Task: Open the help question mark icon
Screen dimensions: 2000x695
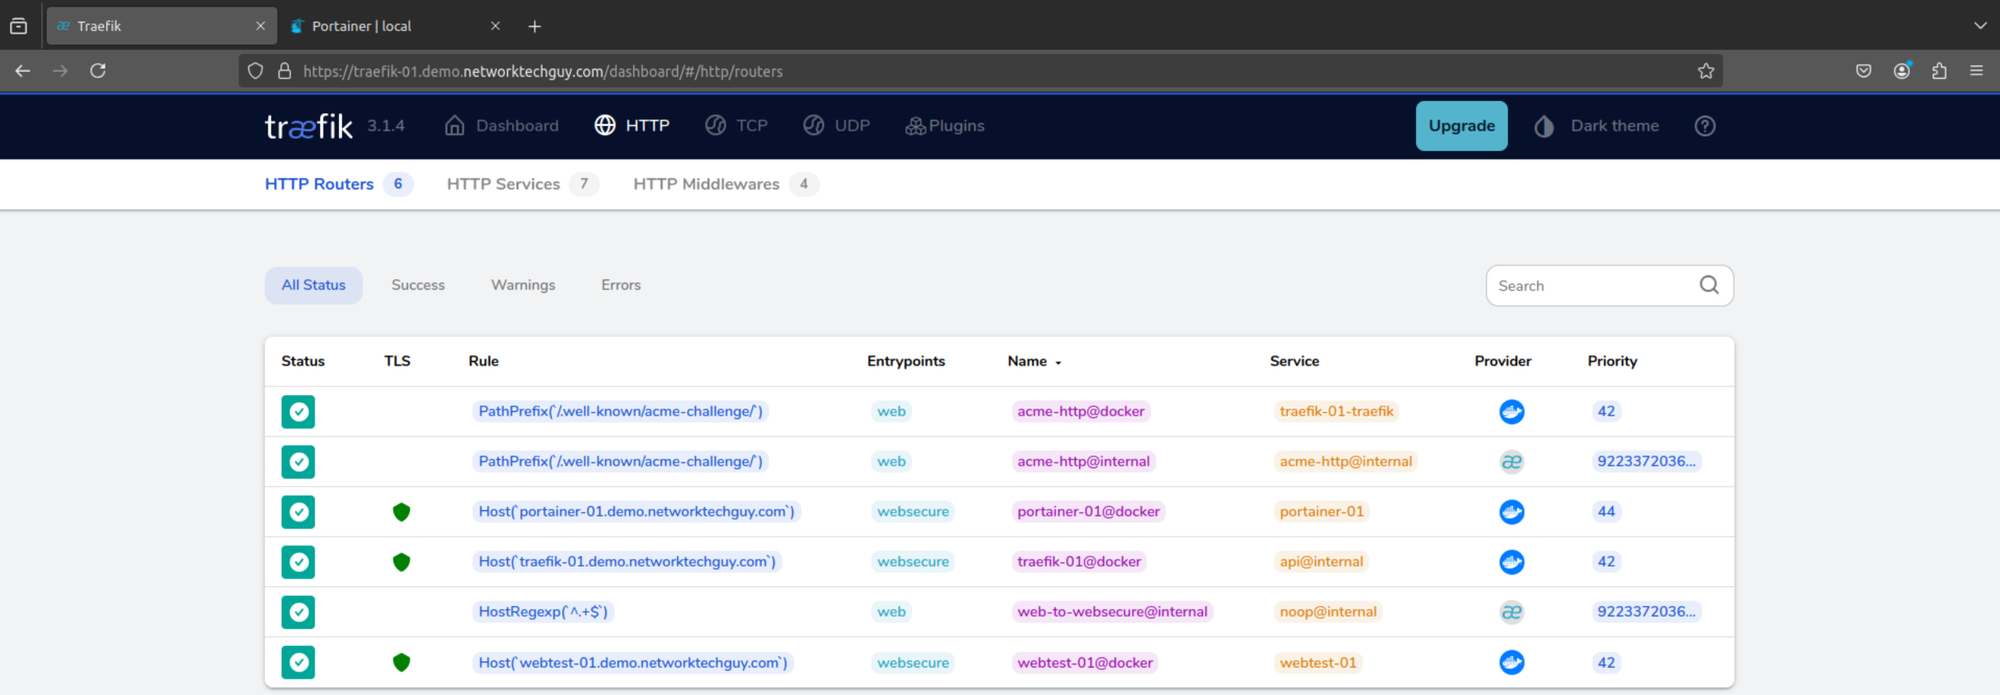Action: click(x=1705, y=126)
